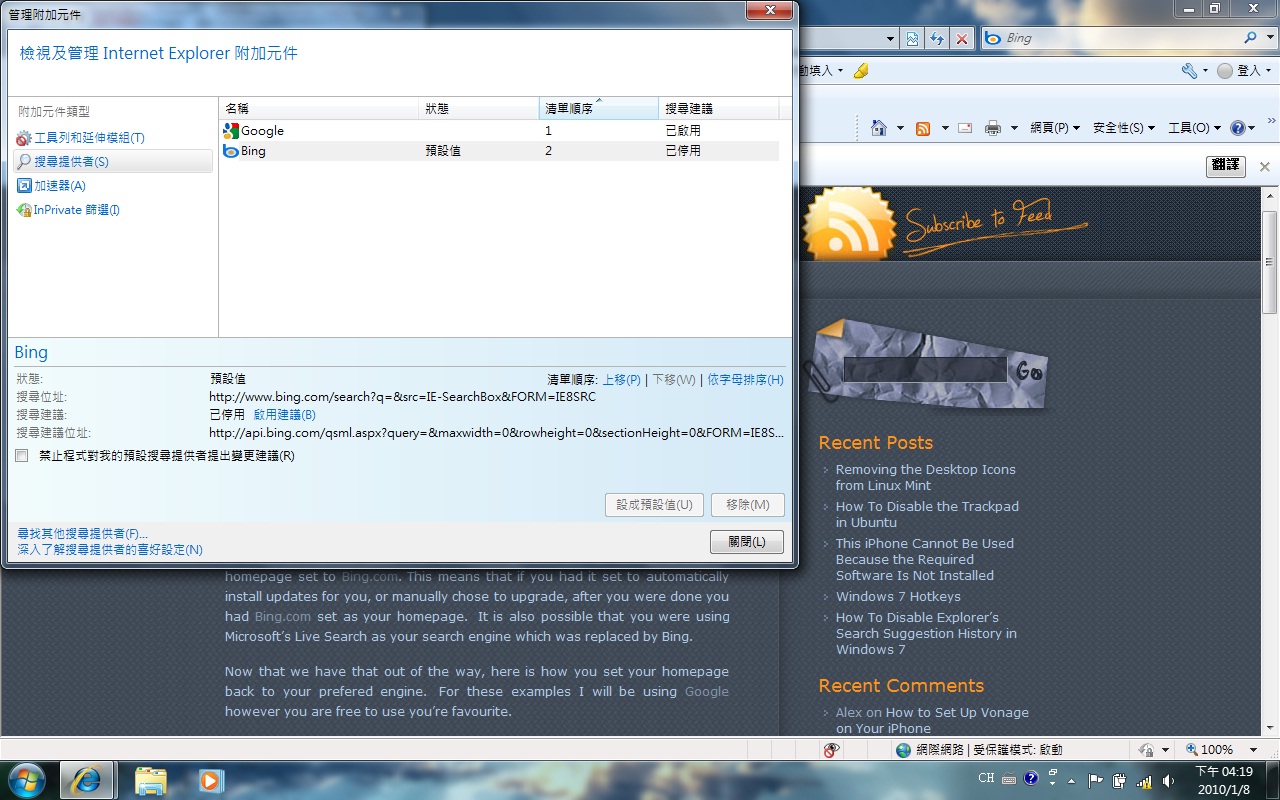This screenshot has height=800, width=1280.
Task: Open the Windows Start button
Action: [27, 779]
